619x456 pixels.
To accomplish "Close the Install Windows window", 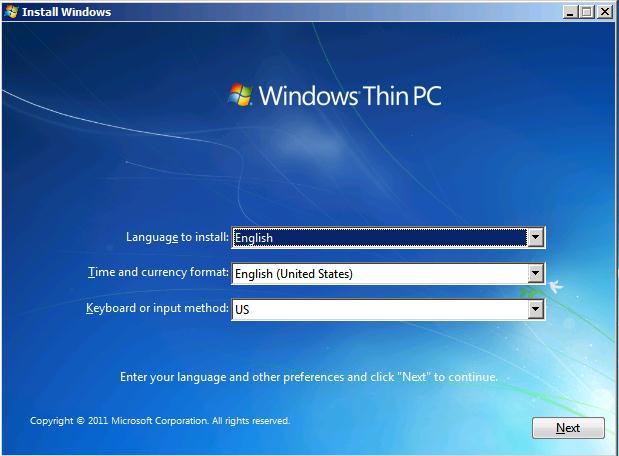I will [x=604, y=12].
